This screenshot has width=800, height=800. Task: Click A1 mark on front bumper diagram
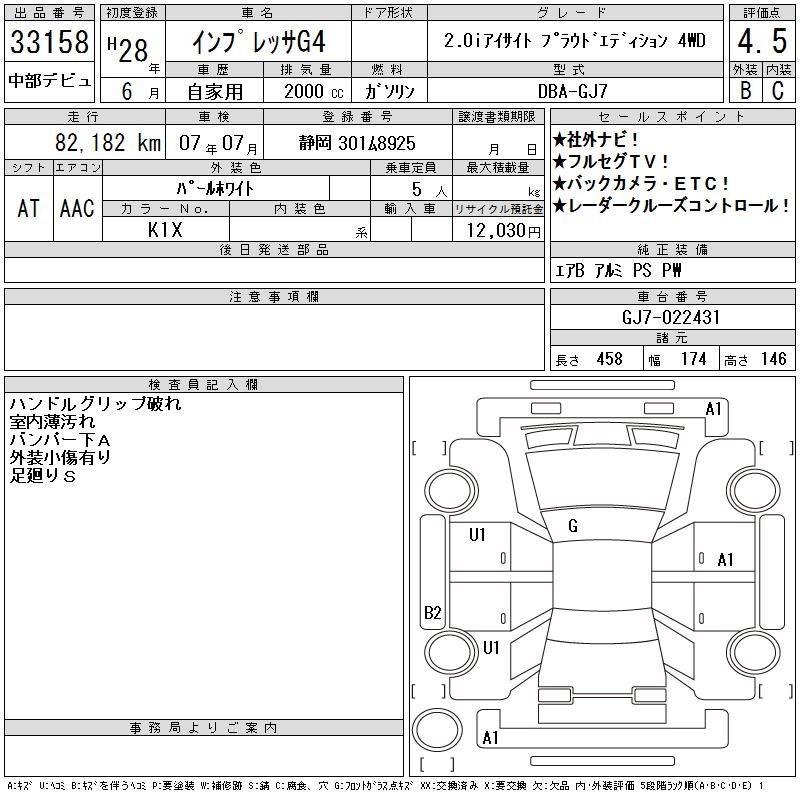coord(713,409)
